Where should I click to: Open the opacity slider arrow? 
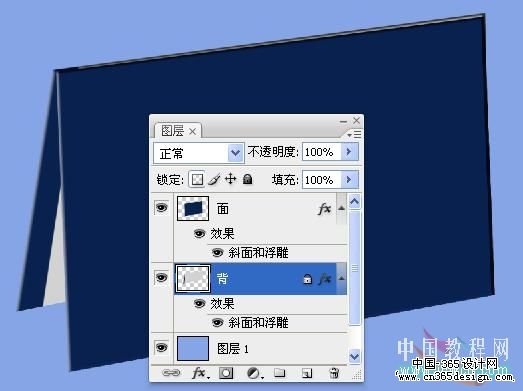click(x=350, y=152)
